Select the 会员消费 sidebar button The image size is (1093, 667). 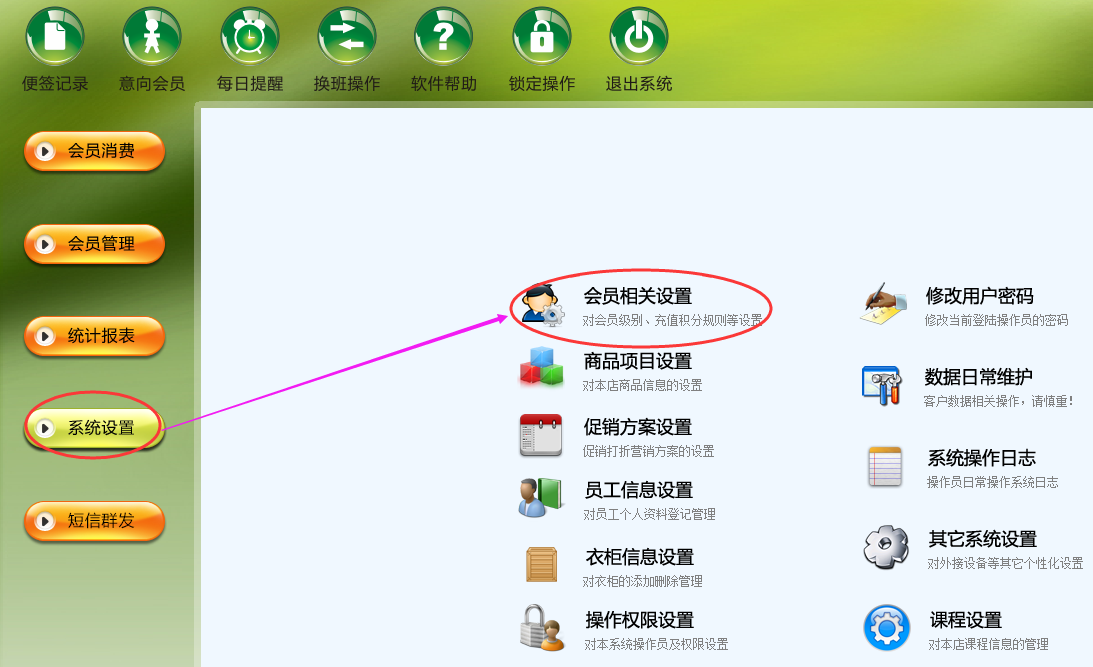coord(94,151)
